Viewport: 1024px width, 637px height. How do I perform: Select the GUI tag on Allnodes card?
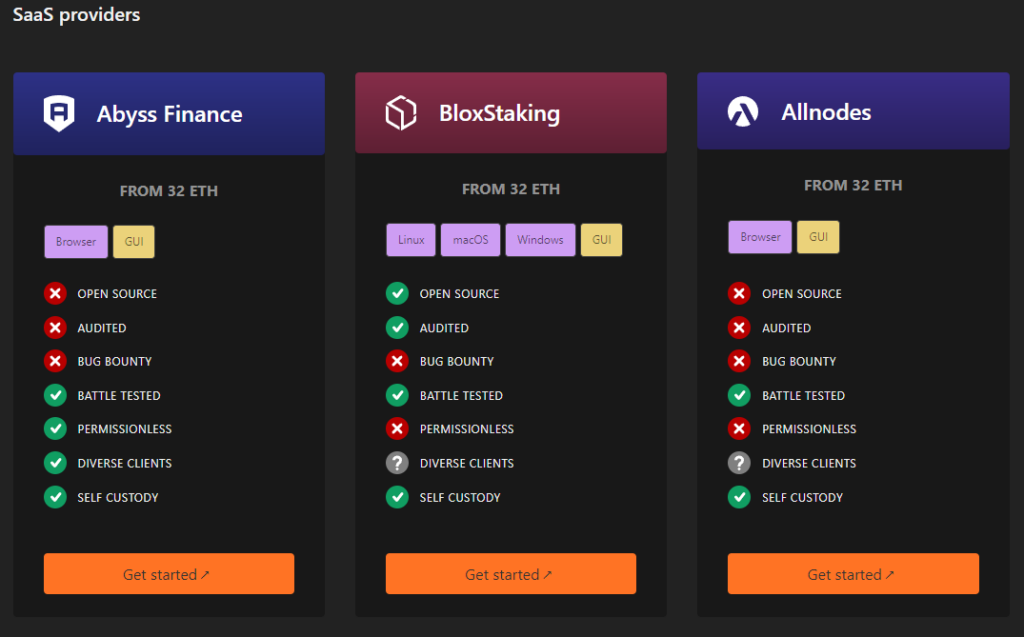818,237
